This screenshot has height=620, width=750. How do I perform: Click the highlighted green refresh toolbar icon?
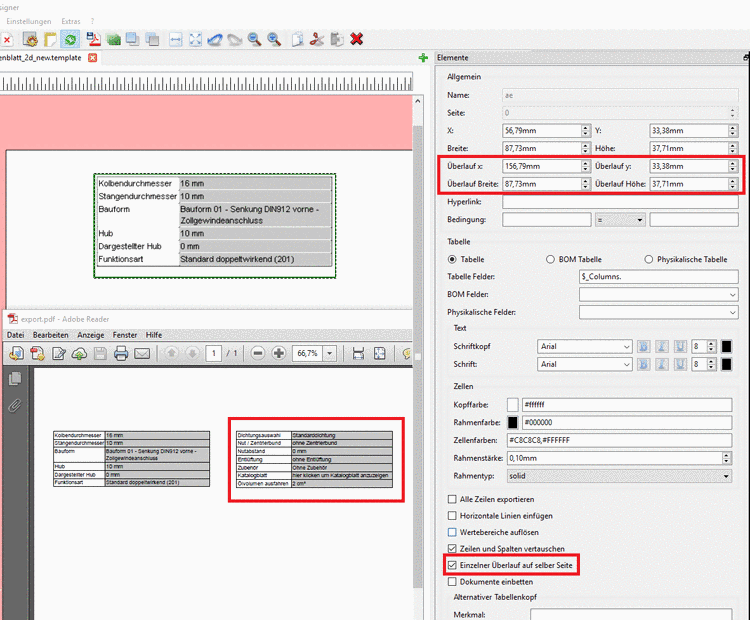pos(70,39)
